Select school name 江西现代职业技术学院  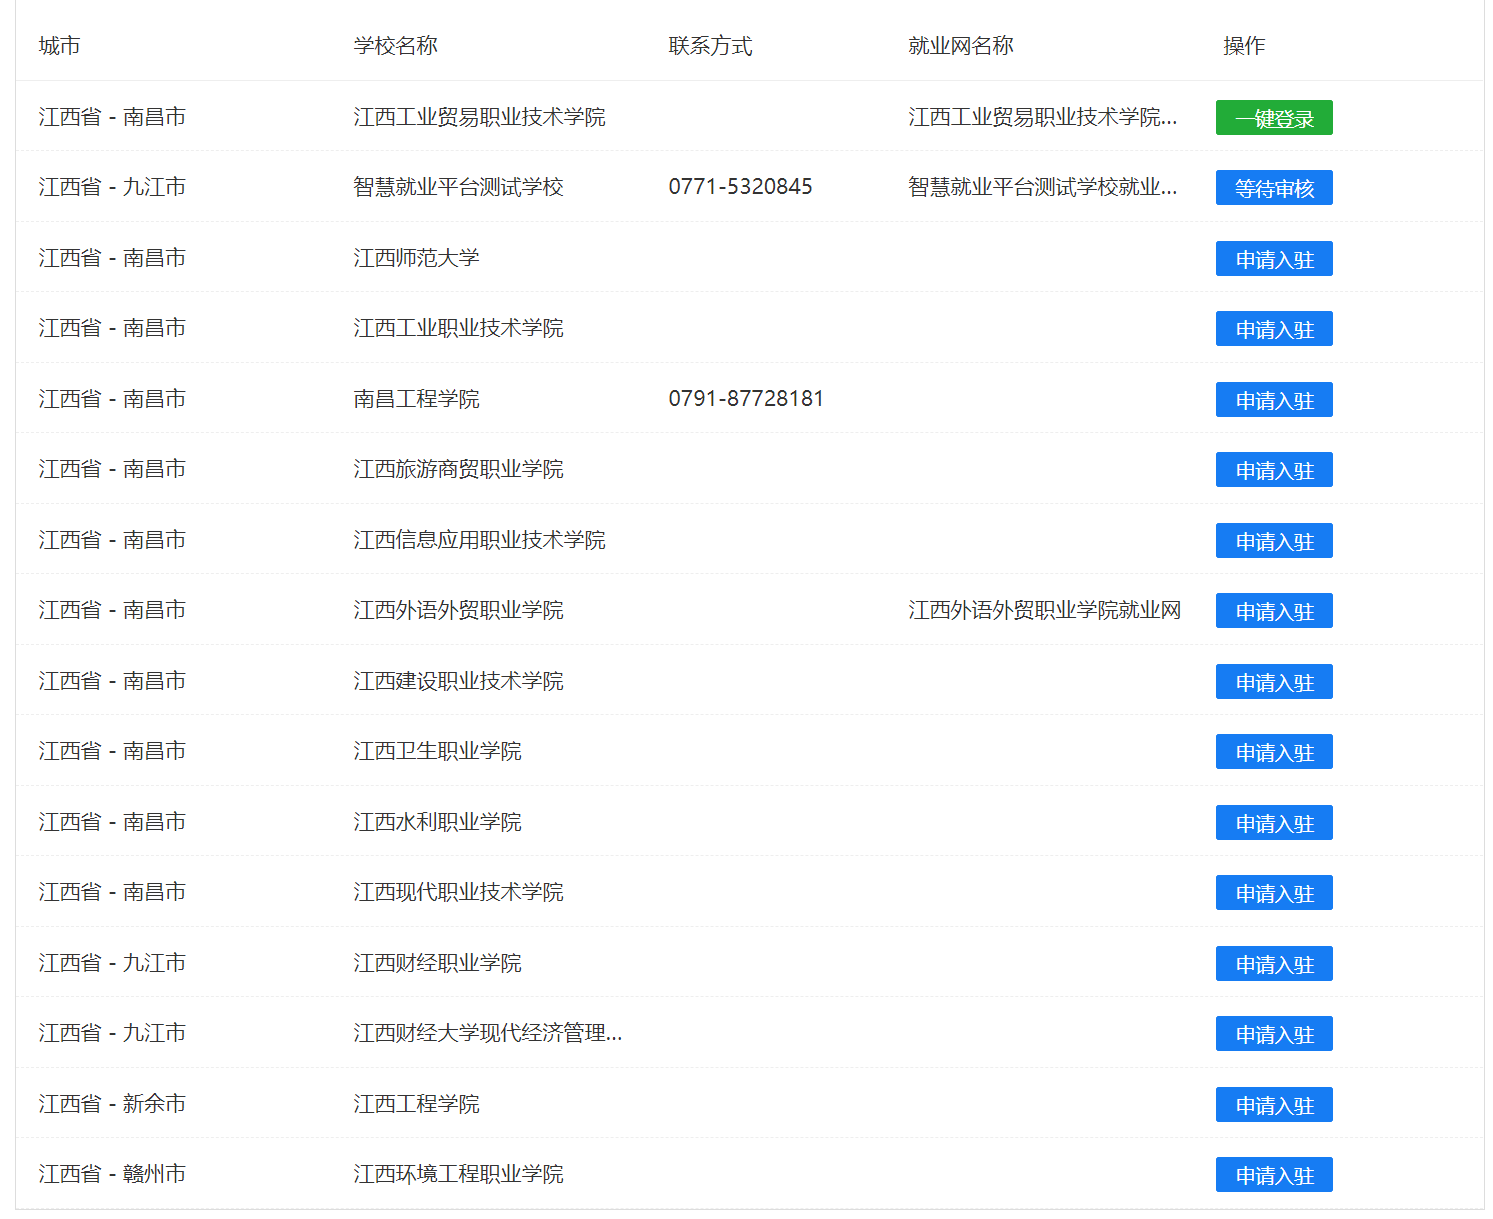click(459, 892)
